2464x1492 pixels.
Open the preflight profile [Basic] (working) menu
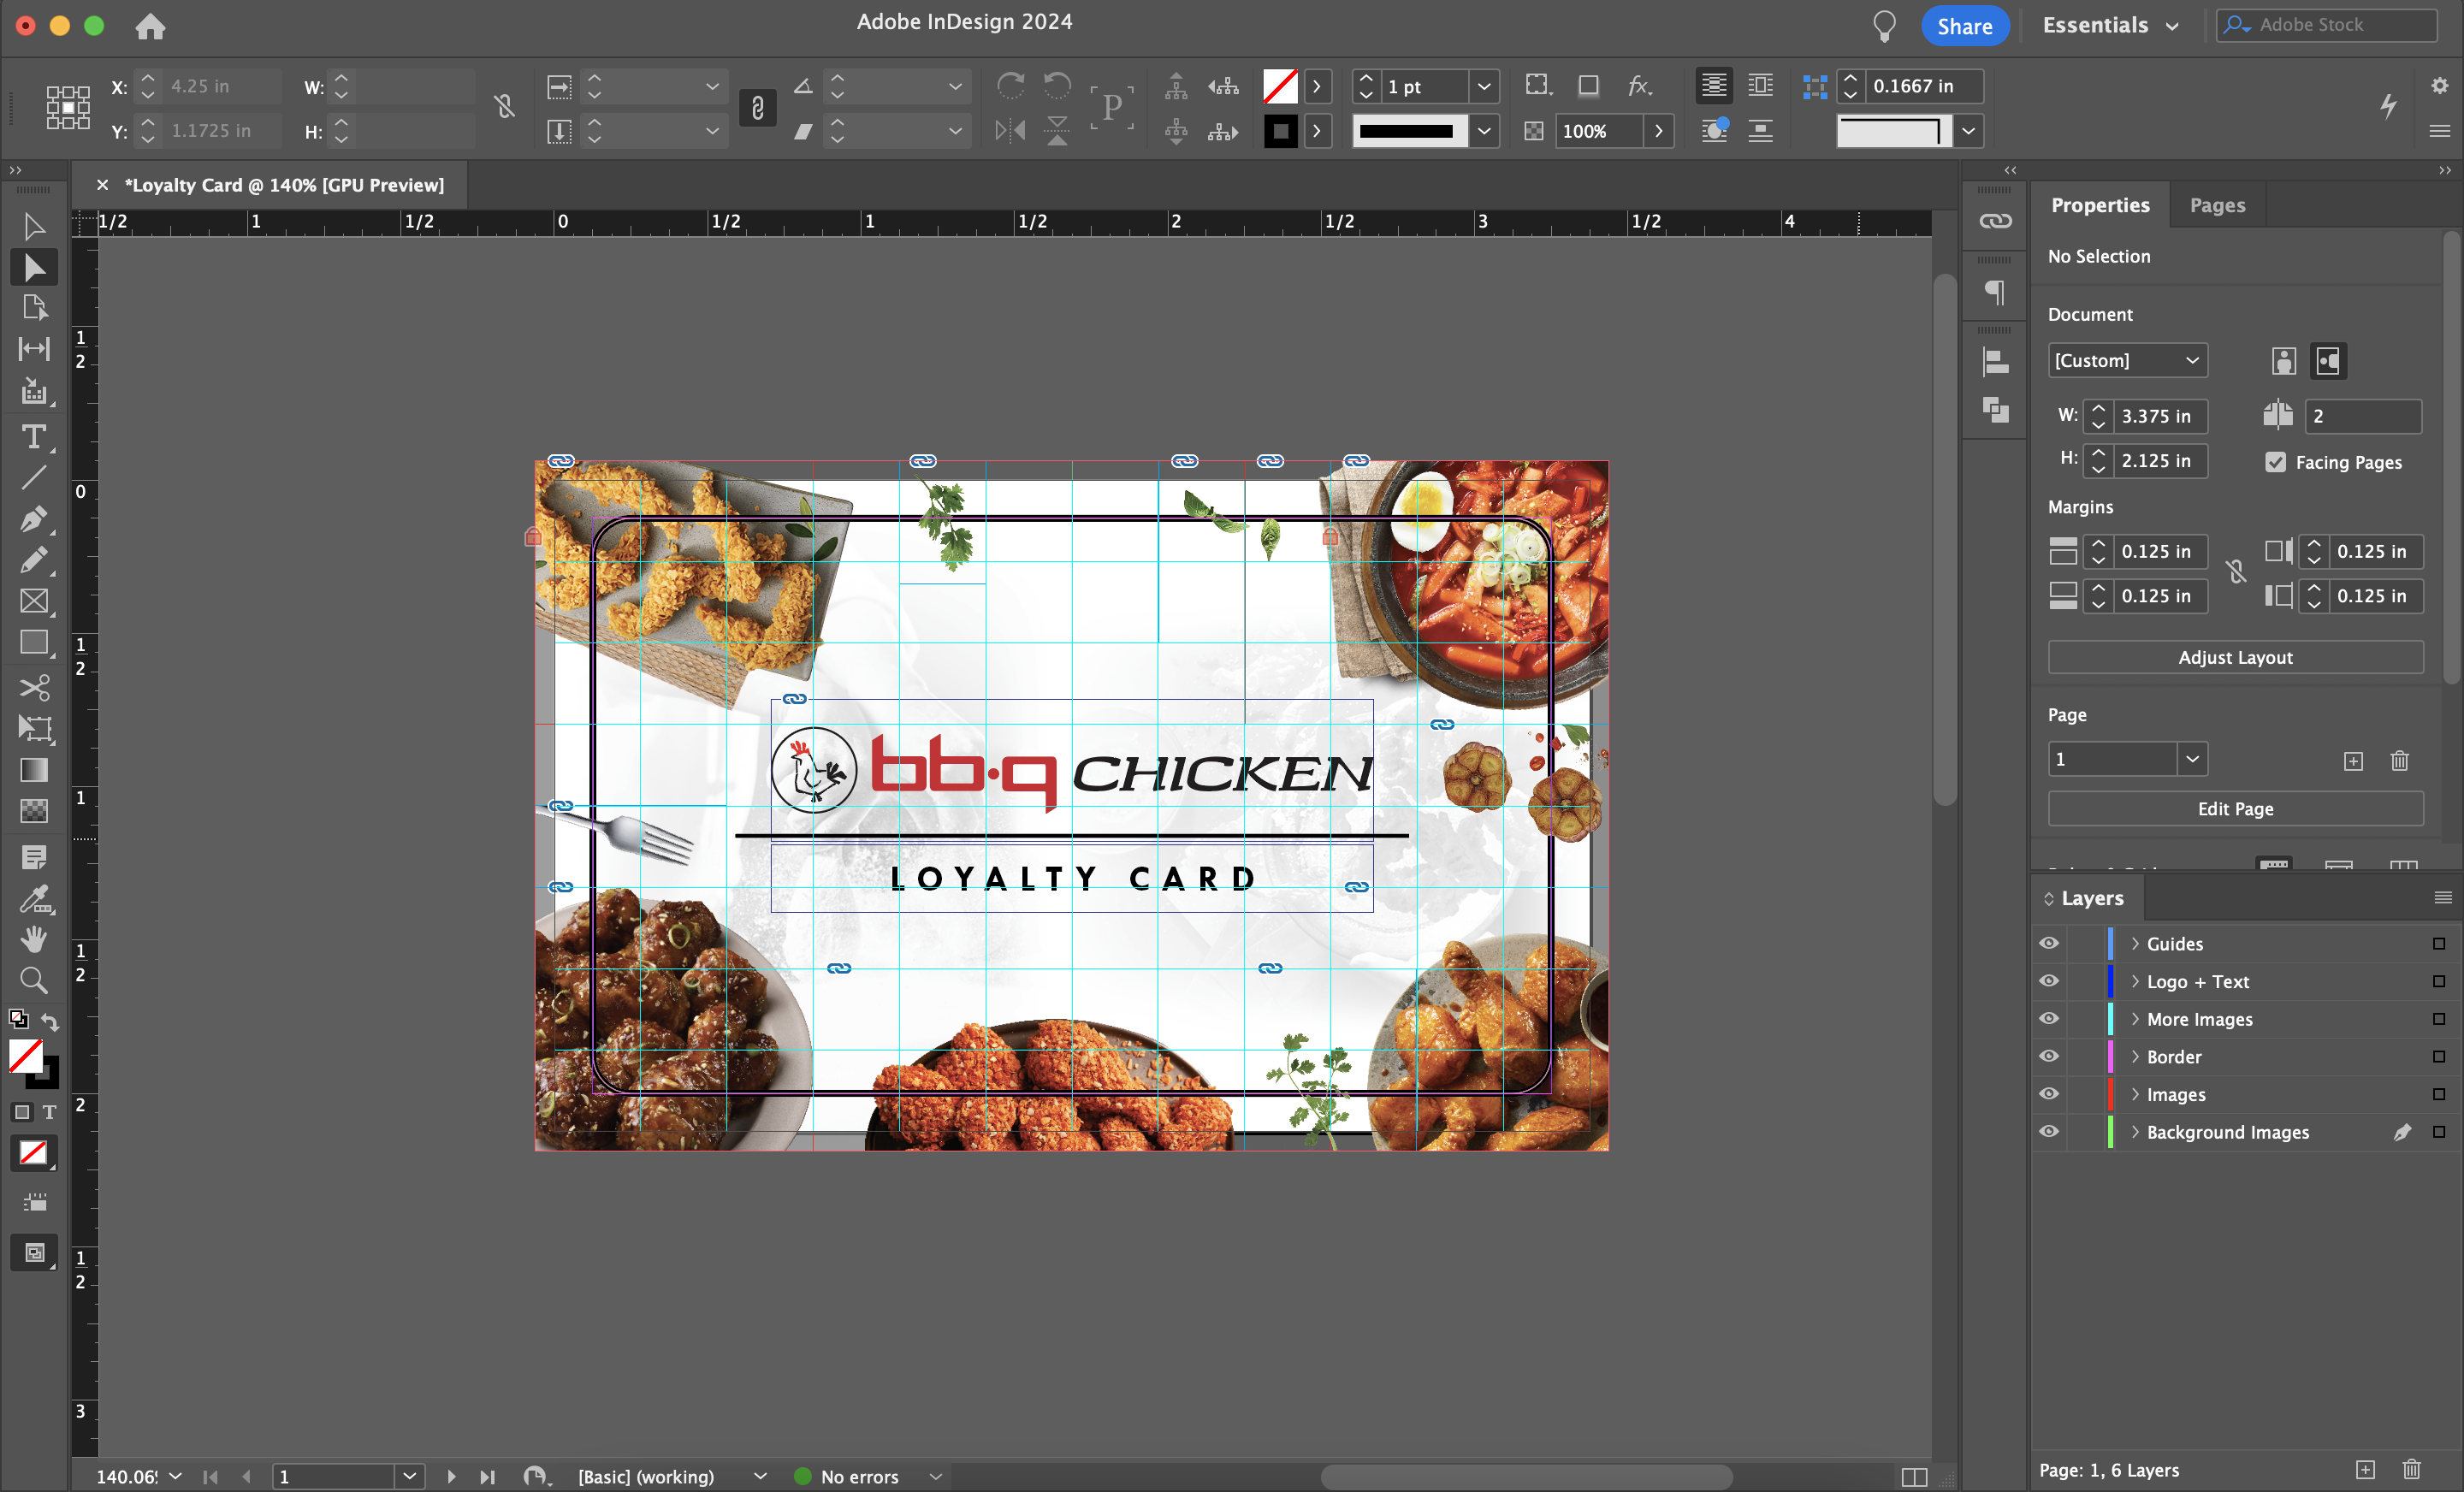point(760,1476)
